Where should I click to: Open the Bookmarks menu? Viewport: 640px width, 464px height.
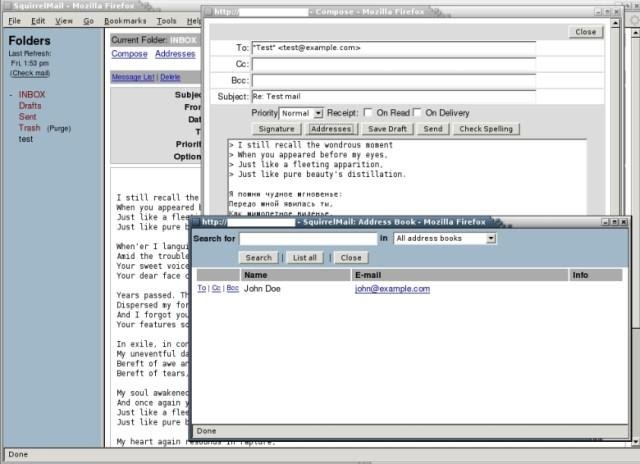point(124,20)
